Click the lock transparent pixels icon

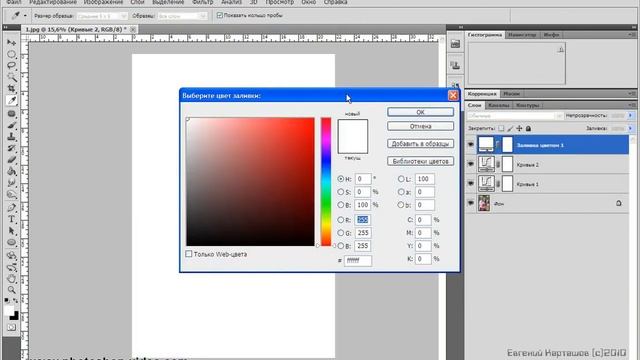(501, 128)
